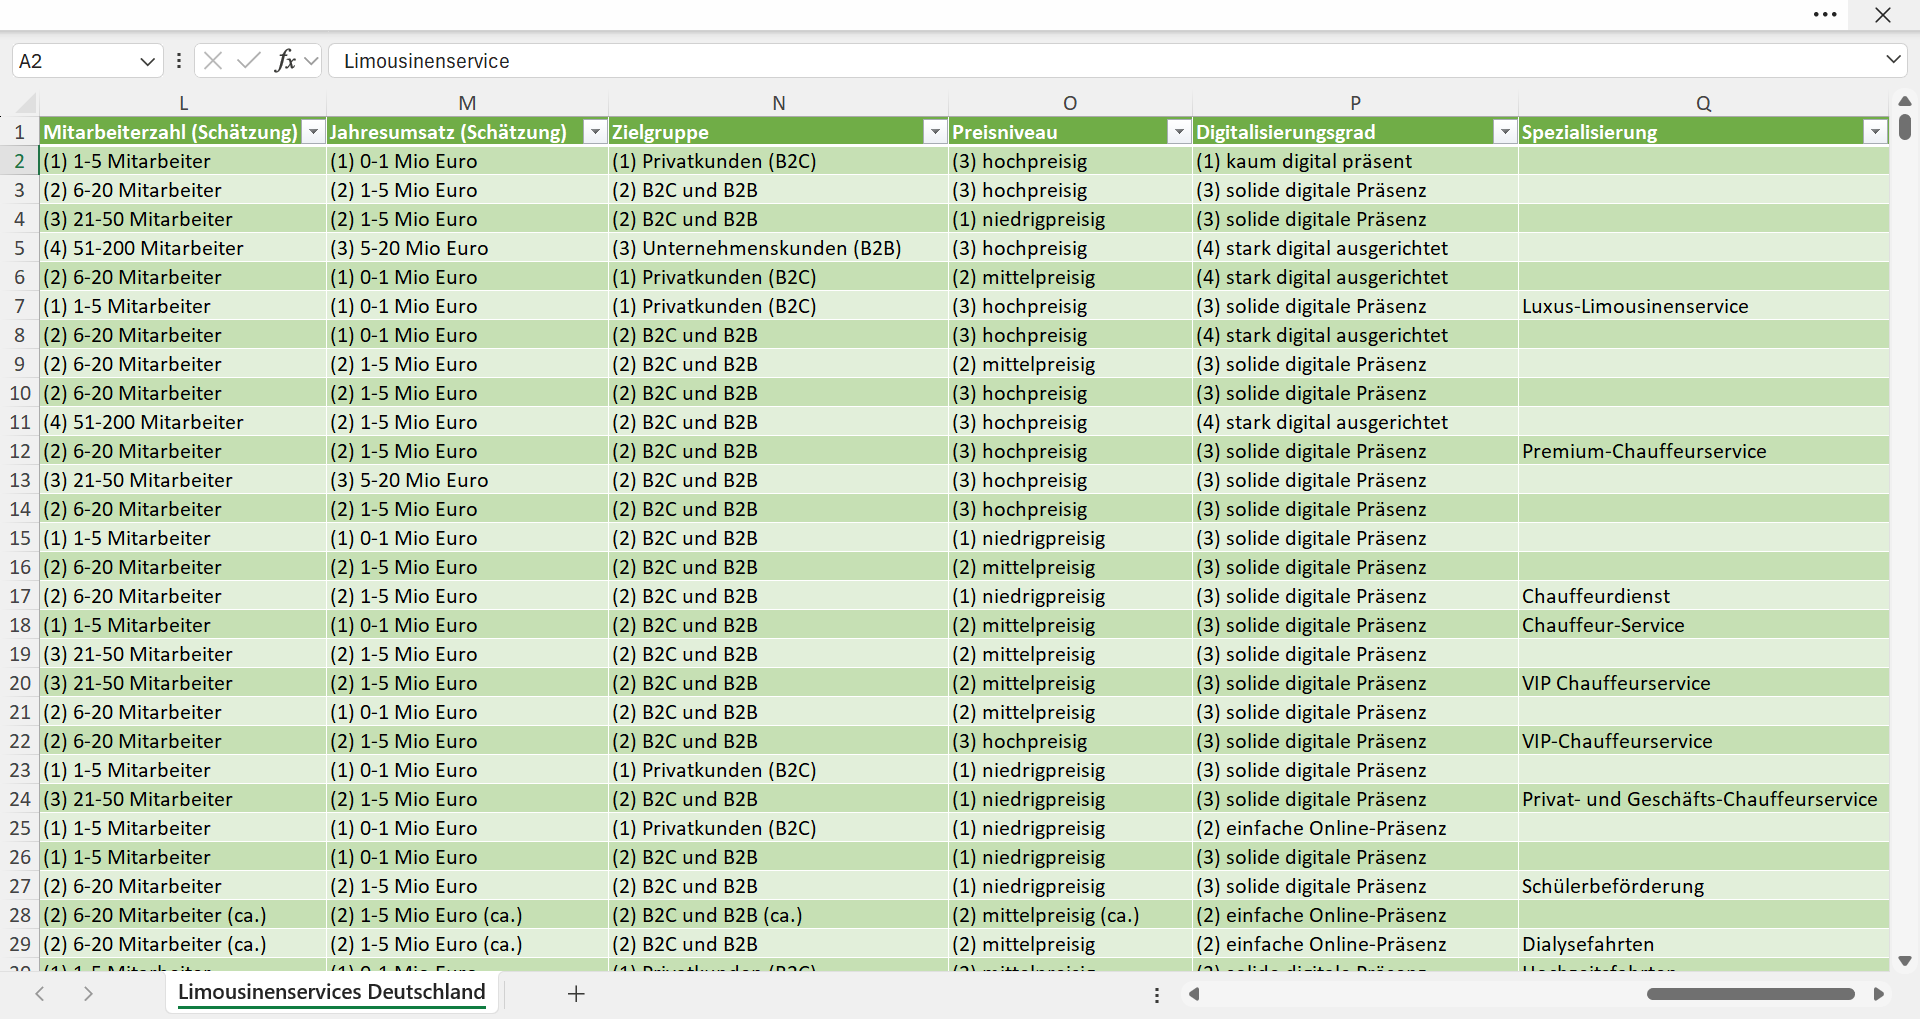This screenshot has width=1920, height=1019.
Task: Select (2) einfache Online-Präsenz in row 25
Action: 1355,828
